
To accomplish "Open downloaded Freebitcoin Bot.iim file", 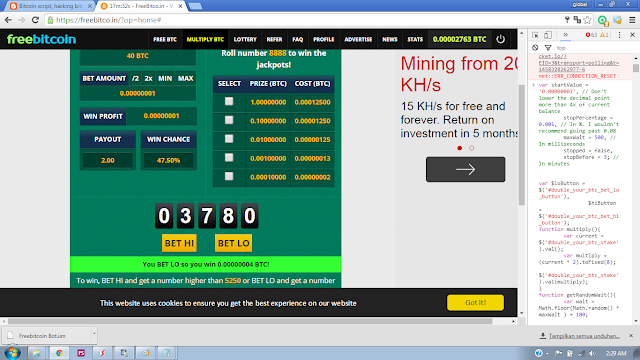I will 46,336.
